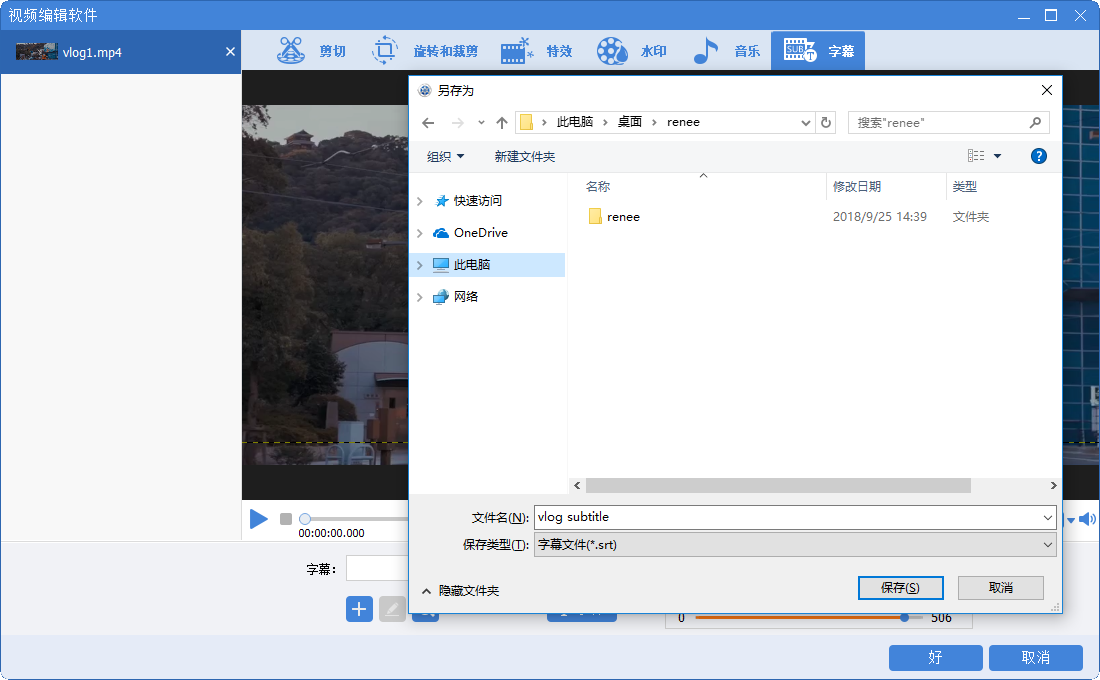The image size is (1100, 680).
Task: Expand the OneDrive tree node arrow
Action: point(420,233)
